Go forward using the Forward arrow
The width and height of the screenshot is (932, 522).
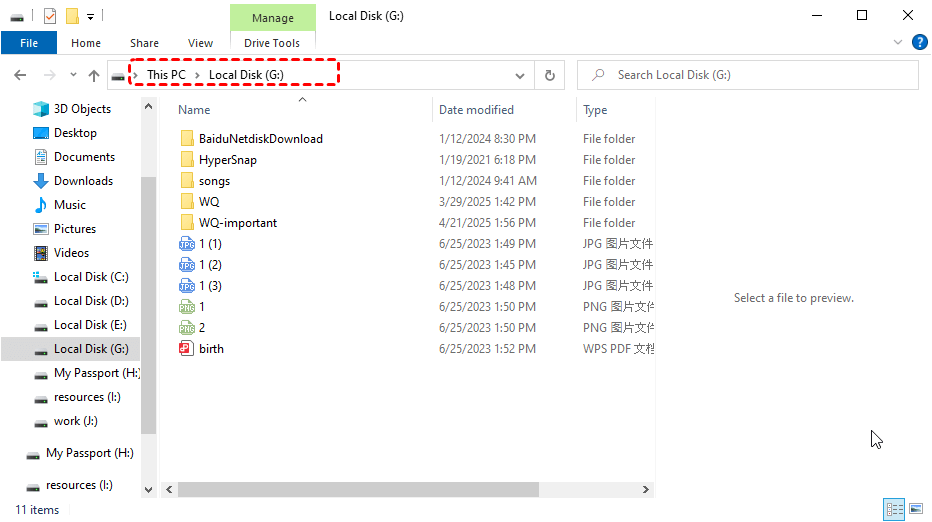coord(50,75)
